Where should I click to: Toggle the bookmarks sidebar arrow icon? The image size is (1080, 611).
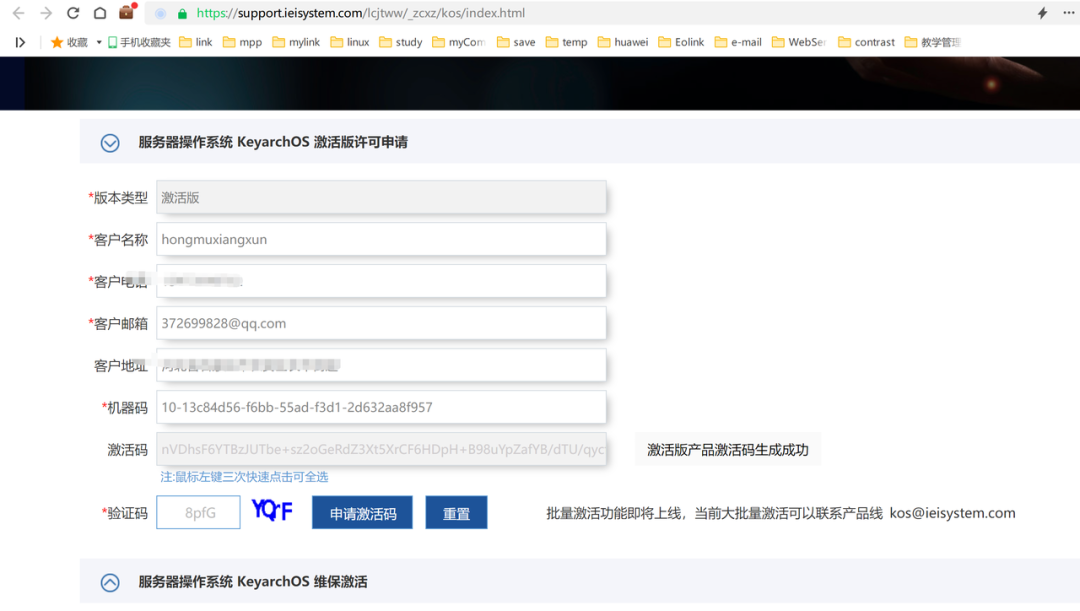pos(20,42)
